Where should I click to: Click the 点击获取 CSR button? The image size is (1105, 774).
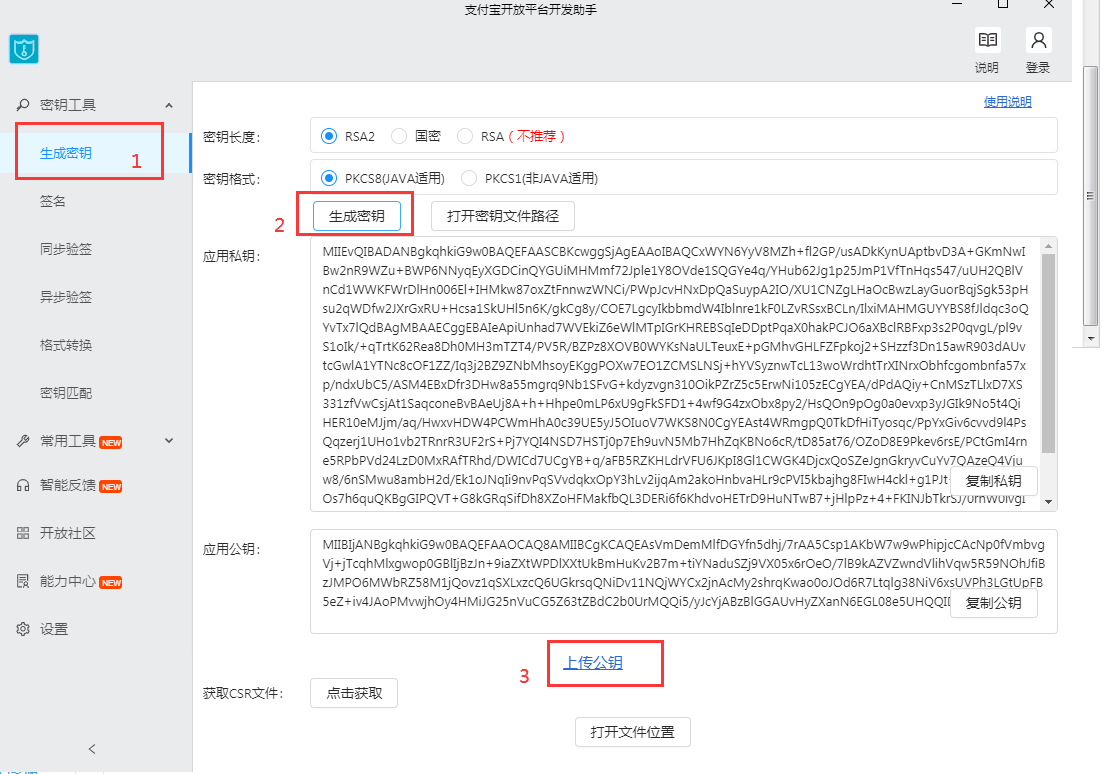pos(354,693)
